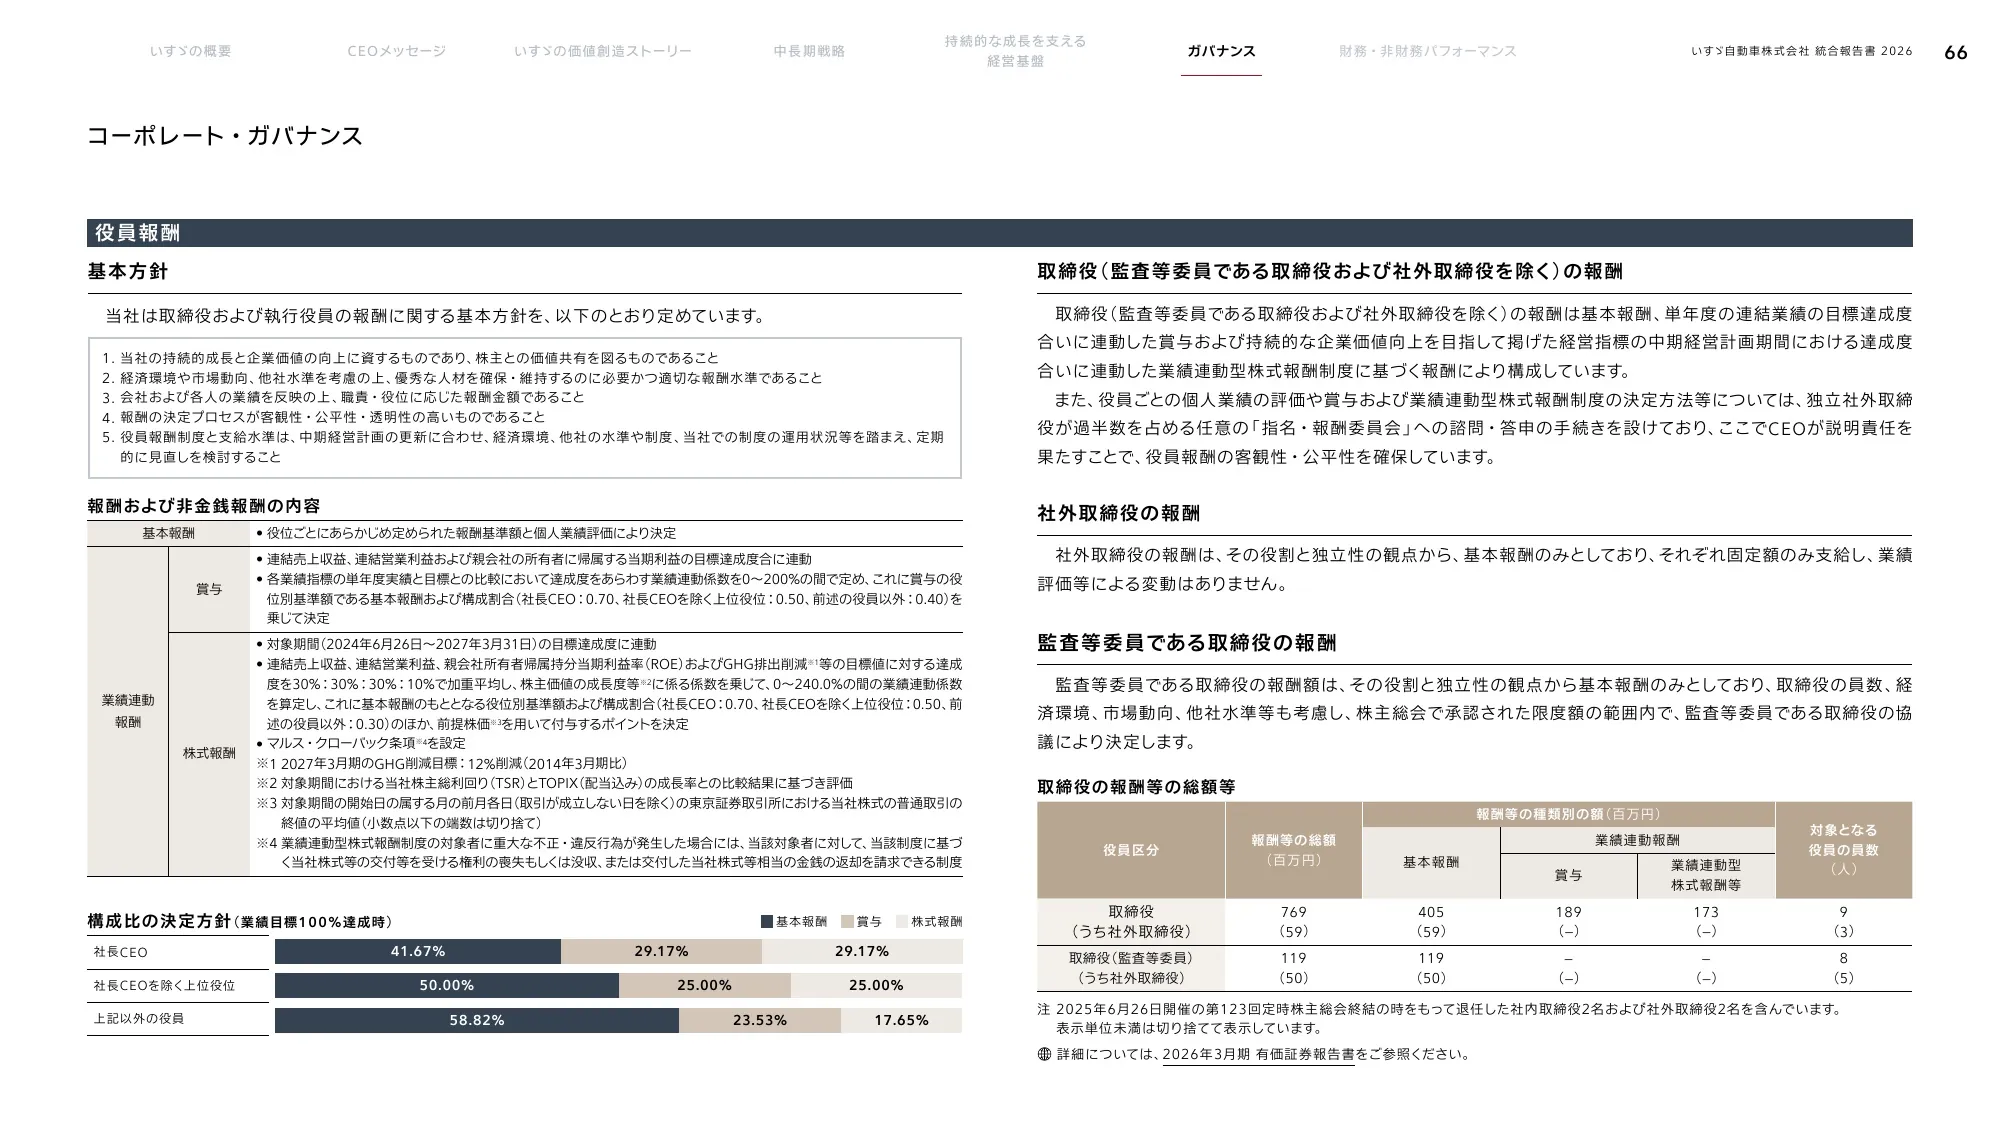This screenshot has width=2000, height=1125.
Task: Click the 取締役(監査等委員) row label
Action: (x=1131, y=958)
